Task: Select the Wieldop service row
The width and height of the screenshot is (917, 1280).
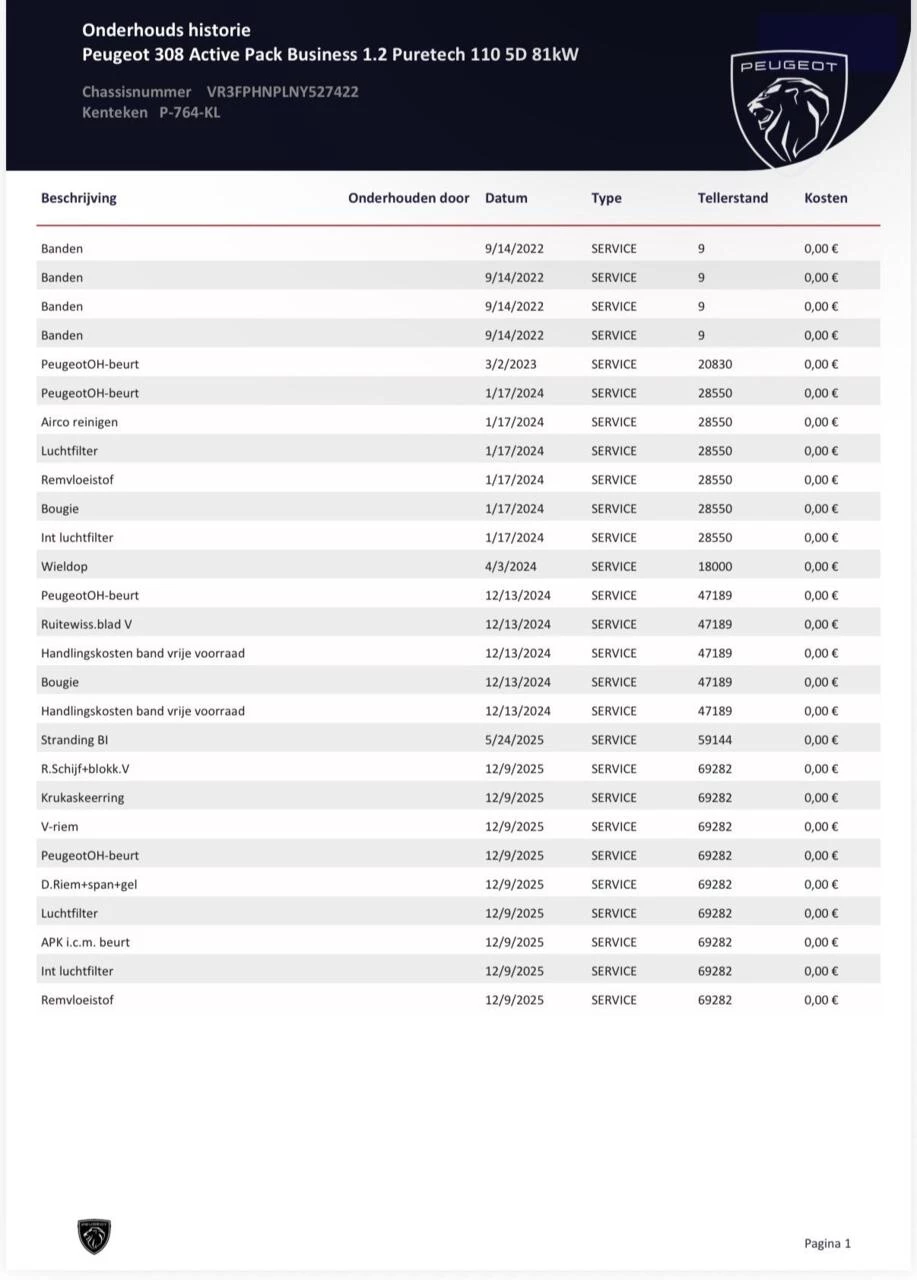Action: pyautogui.click(x=460, y=566)
